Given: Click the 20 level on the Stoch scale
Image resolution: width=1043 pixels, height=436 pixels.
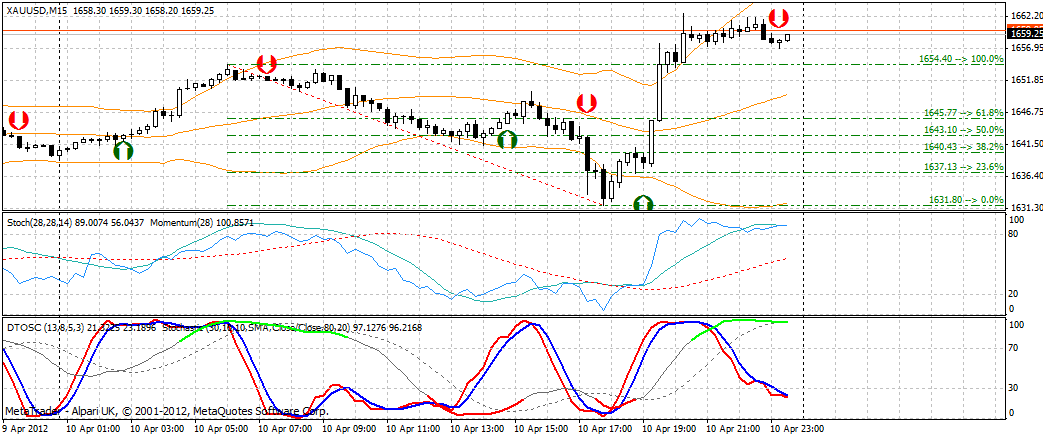Looking at the screenshot, I should 1014,294.
